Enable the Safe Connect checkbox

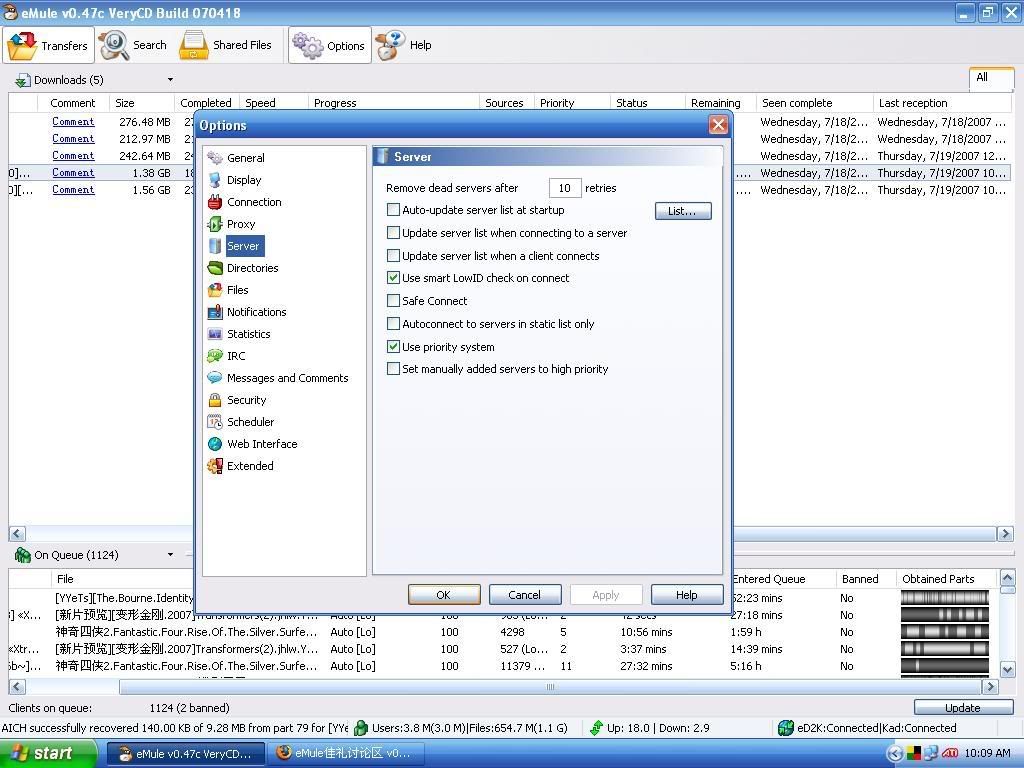click(393, 300)
